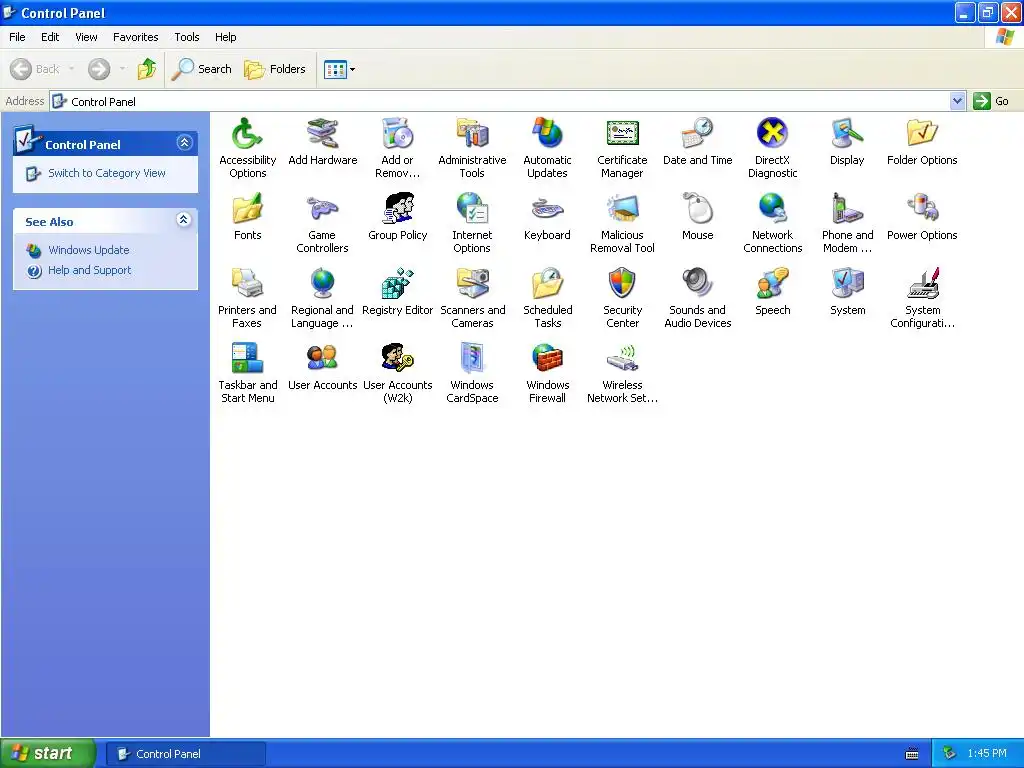Click the Up folder toolbar button
The image size is (1024, 768).
tap(147, 69)
